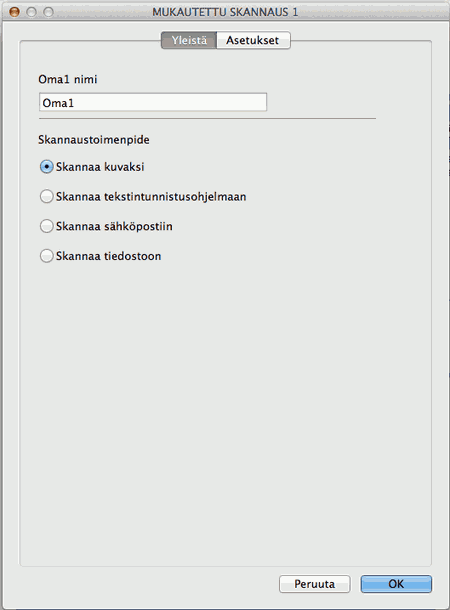Image resolution: width=450 pixels, height=610 pixels.
Task: Click the Skannaustoimenpide heading label
Action: (x=94, y=140)
